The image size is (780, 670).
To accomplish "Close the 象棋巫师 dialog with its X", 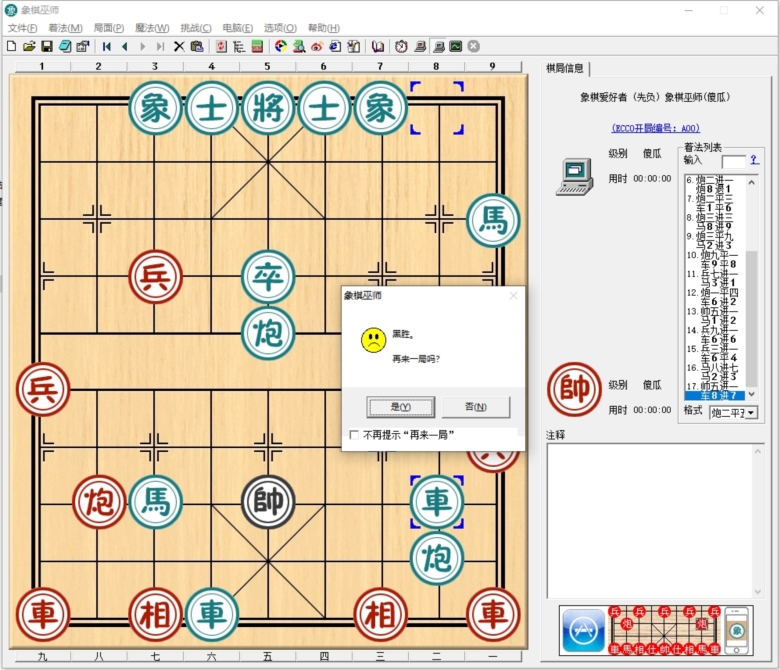I will pos(514,296).
